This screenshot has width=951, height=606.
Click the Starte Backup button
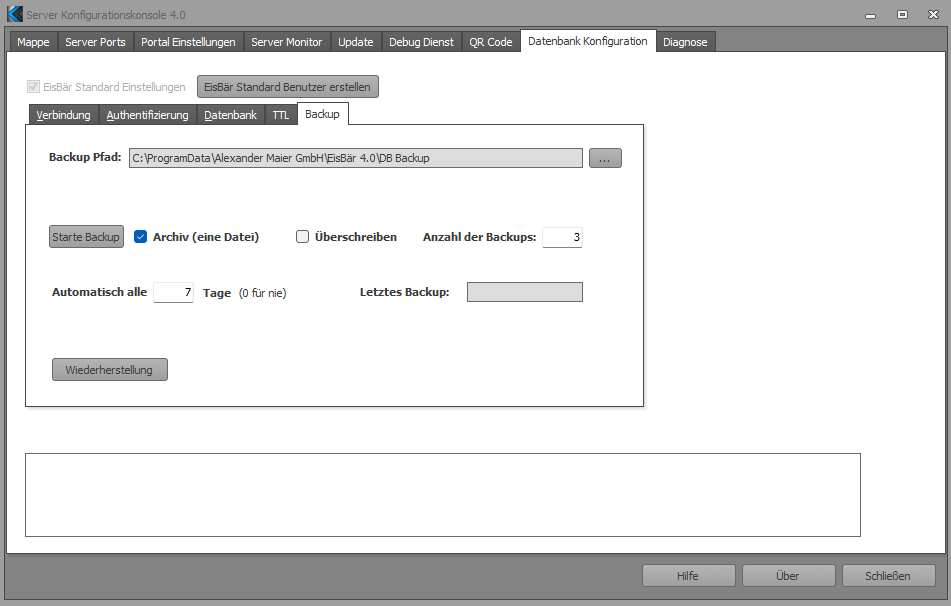86,237
